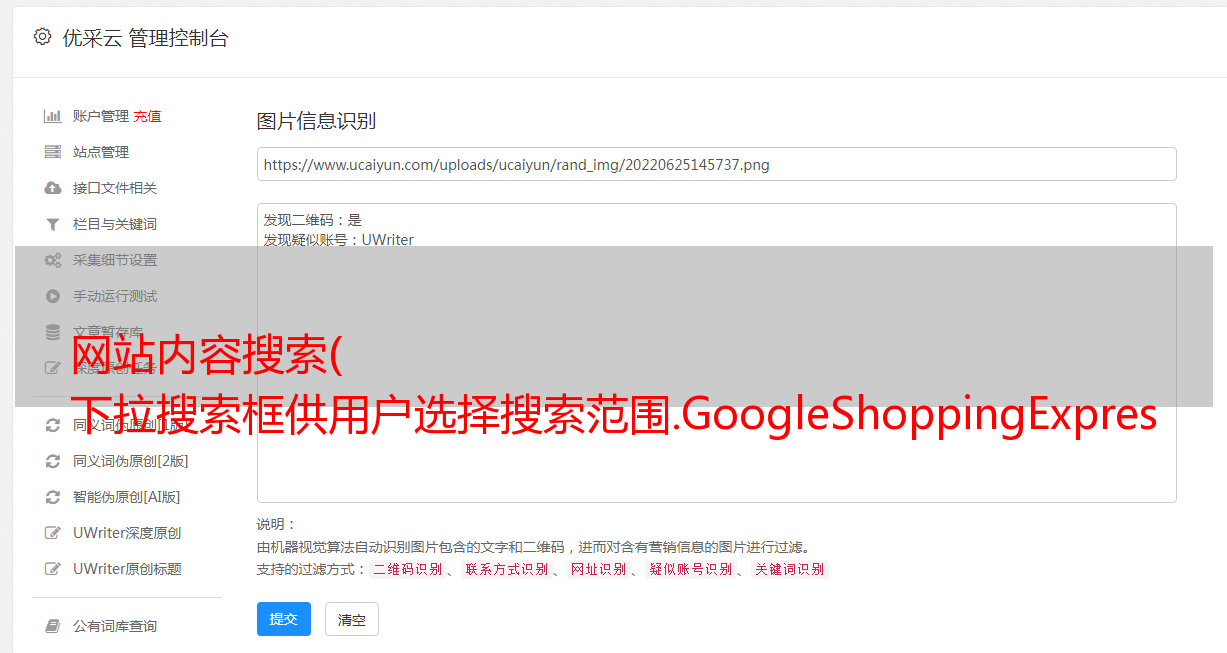Click the 二维码识别 tag
This screenshot has width=1227, height=653.
[x=408, y=569]
